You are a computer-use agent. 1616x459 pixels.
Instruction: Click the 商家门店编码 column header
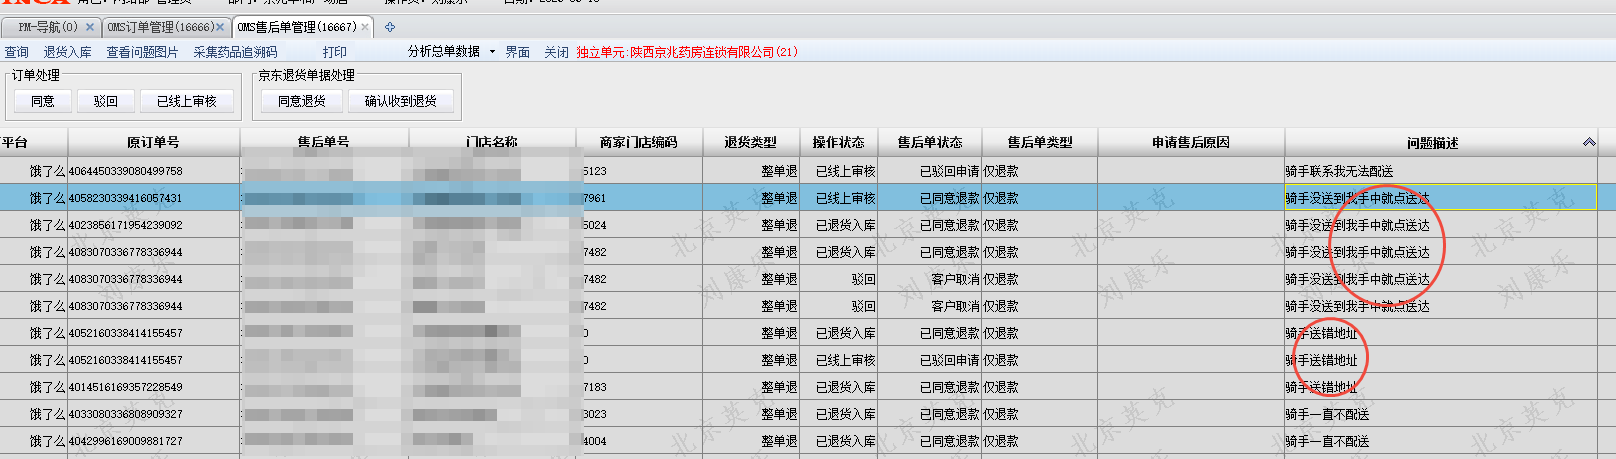point(639,143)
